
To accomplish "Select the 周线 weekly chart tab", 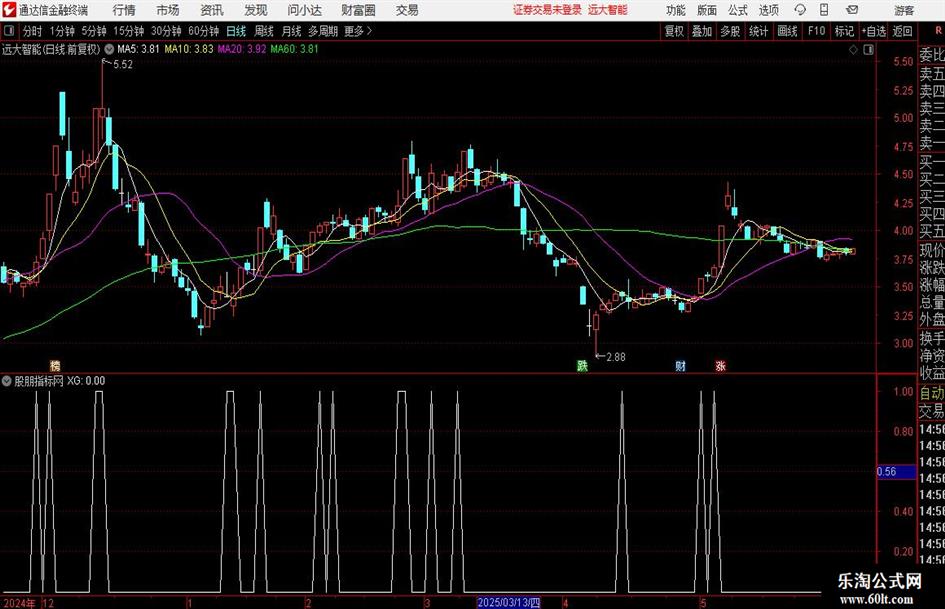I will (264, 31).
